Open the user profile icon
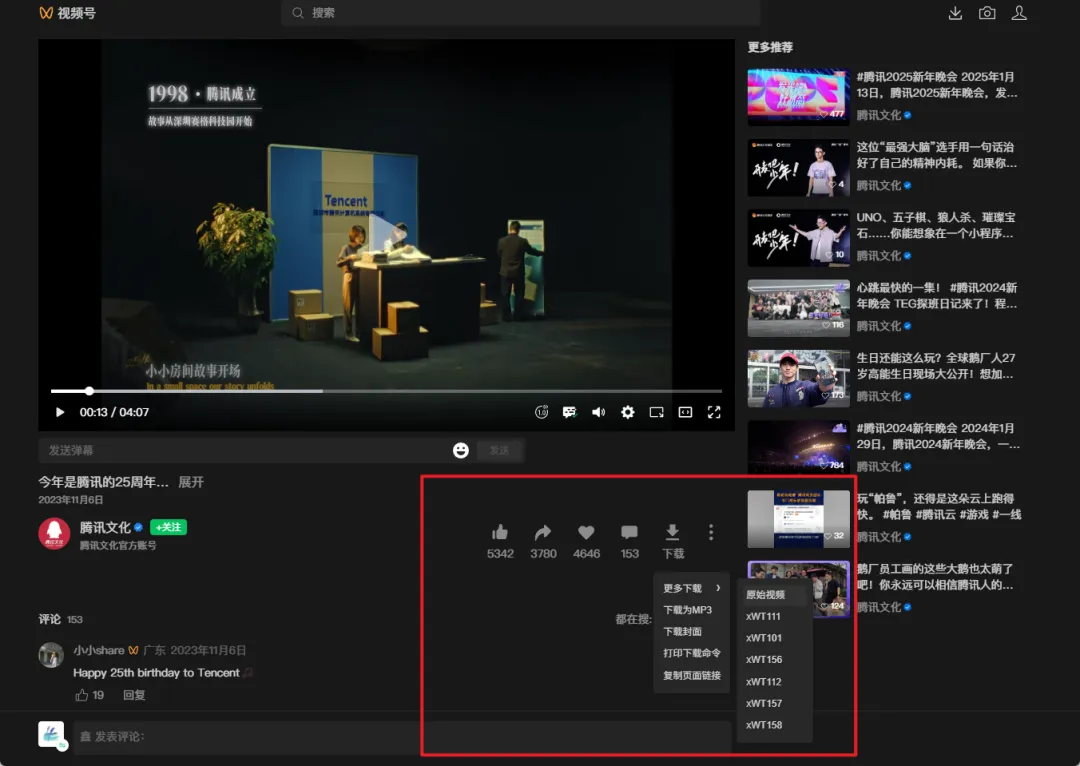 point(1019,12)
